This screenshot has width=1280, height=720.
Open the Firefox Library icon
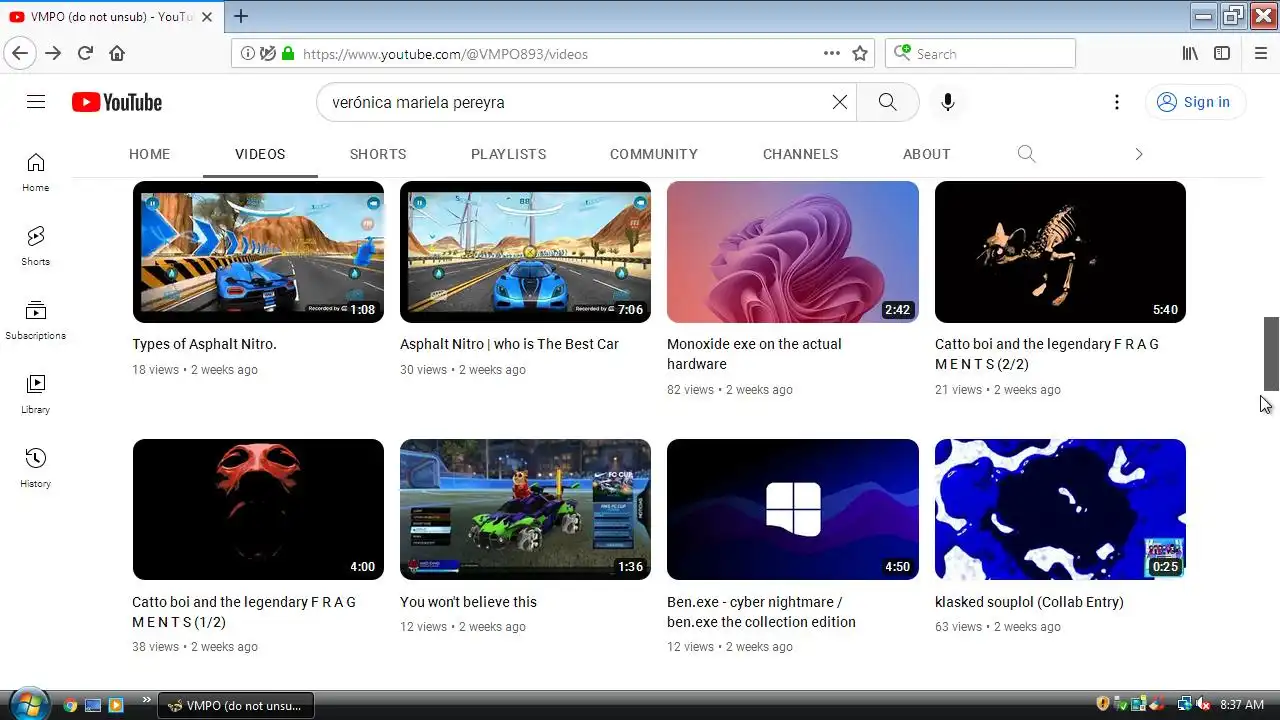pyautogui.click(x=1190, y=53)
